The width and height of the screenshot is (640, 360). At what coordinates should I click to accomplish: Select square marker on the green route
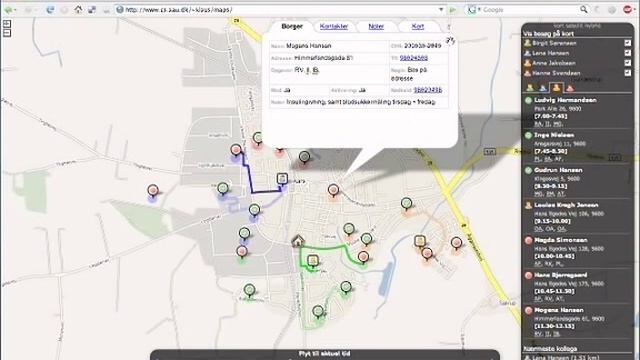click(313, 261)
